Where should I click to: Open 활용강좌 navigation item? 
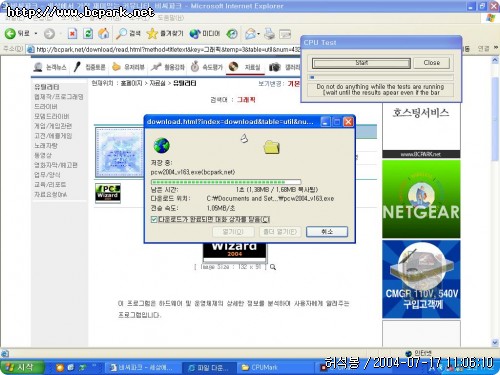[x=168, y=67]
